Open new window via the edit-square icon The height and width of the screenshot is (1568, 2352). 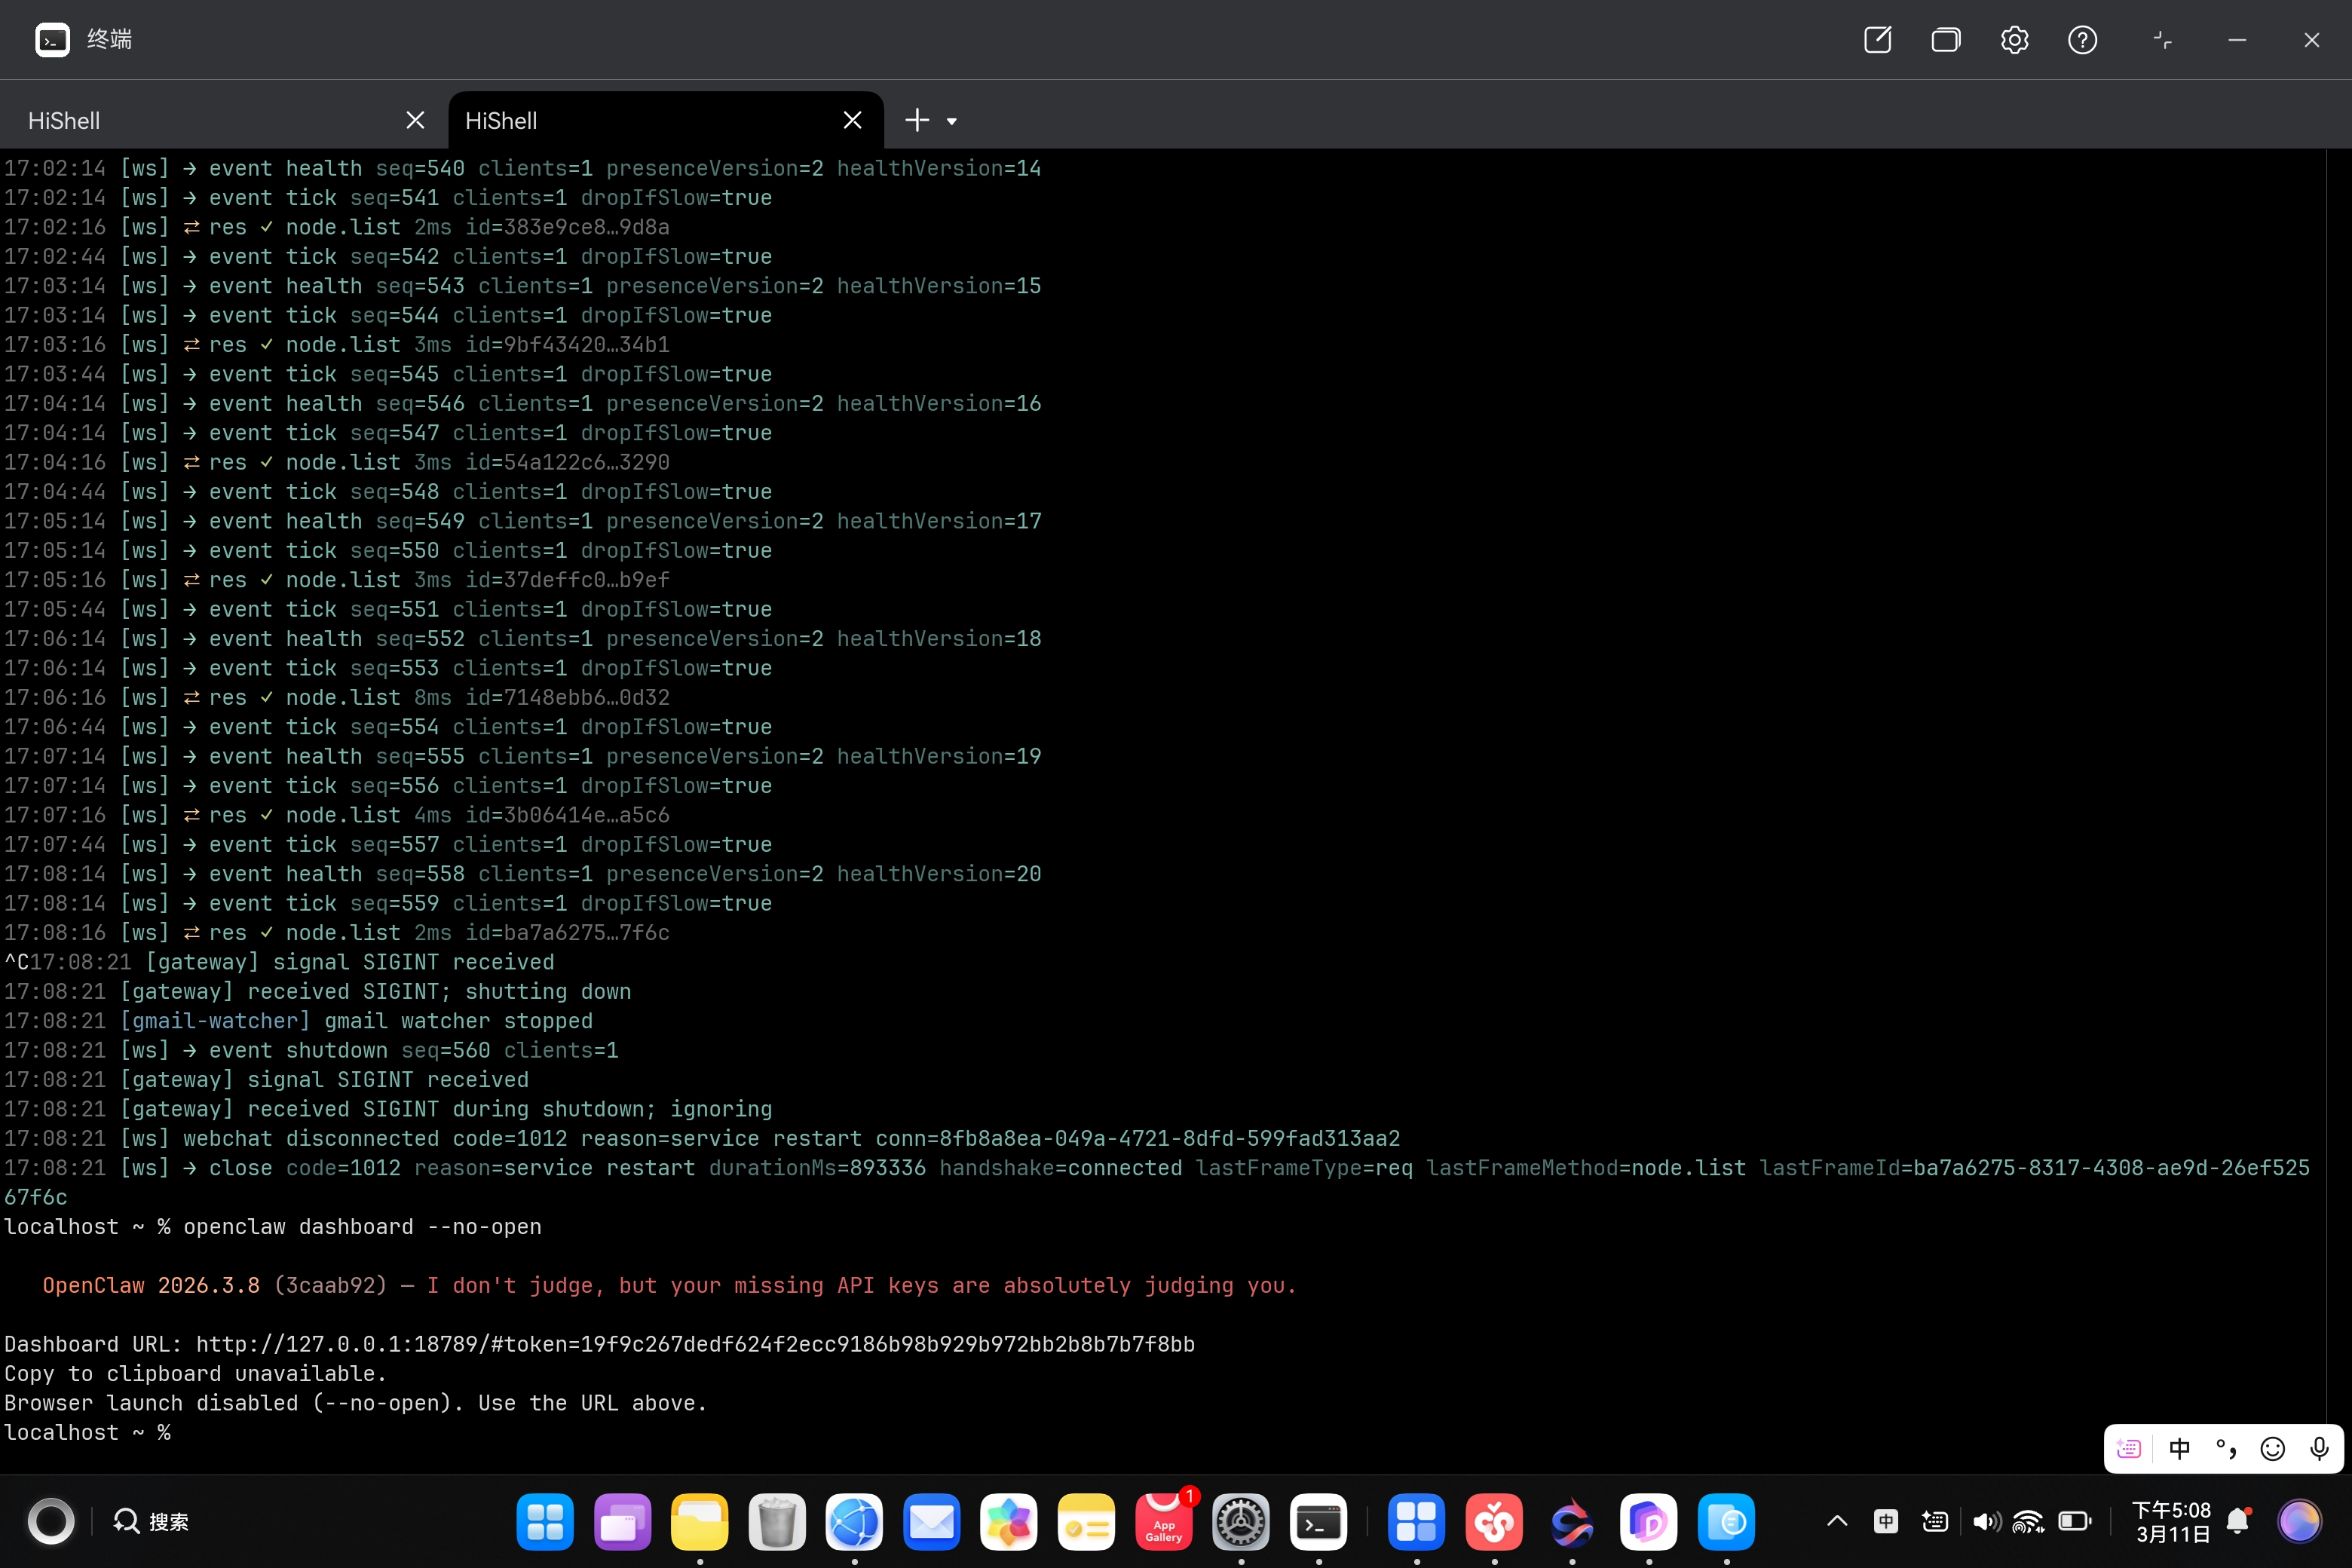click(1877, 40)
